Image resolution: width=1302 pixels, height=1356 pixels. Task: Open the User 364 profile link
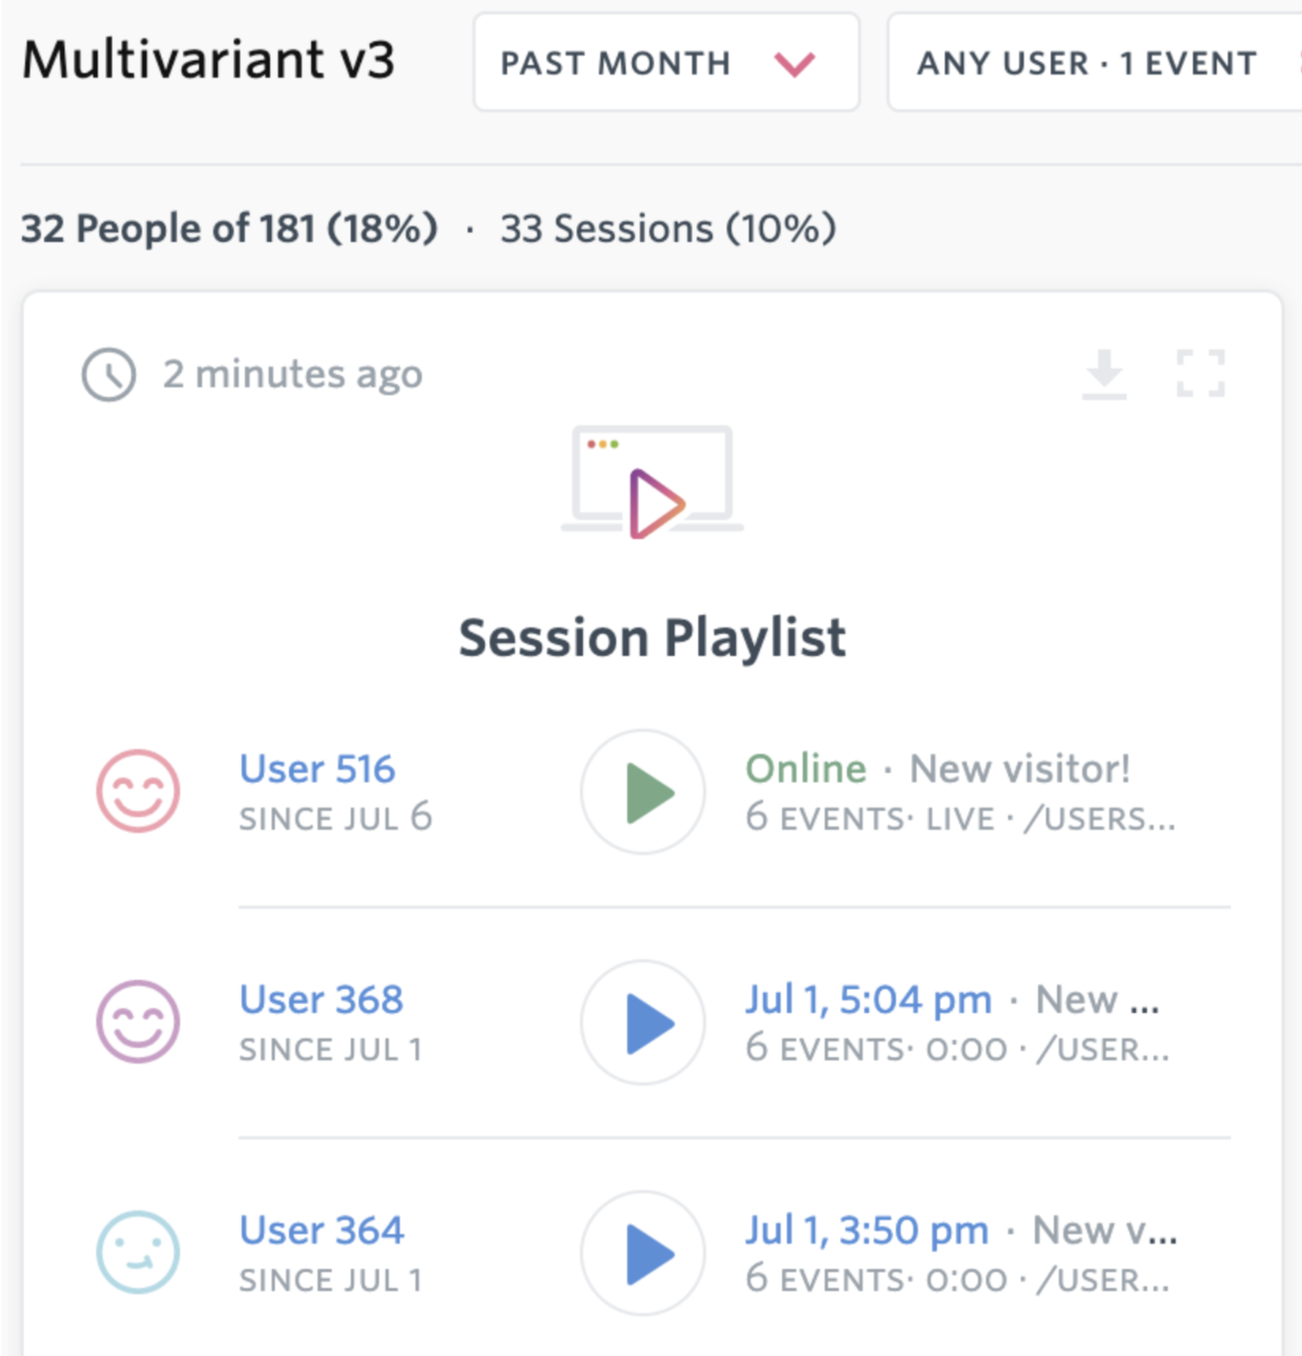(x=321, y=1230)
